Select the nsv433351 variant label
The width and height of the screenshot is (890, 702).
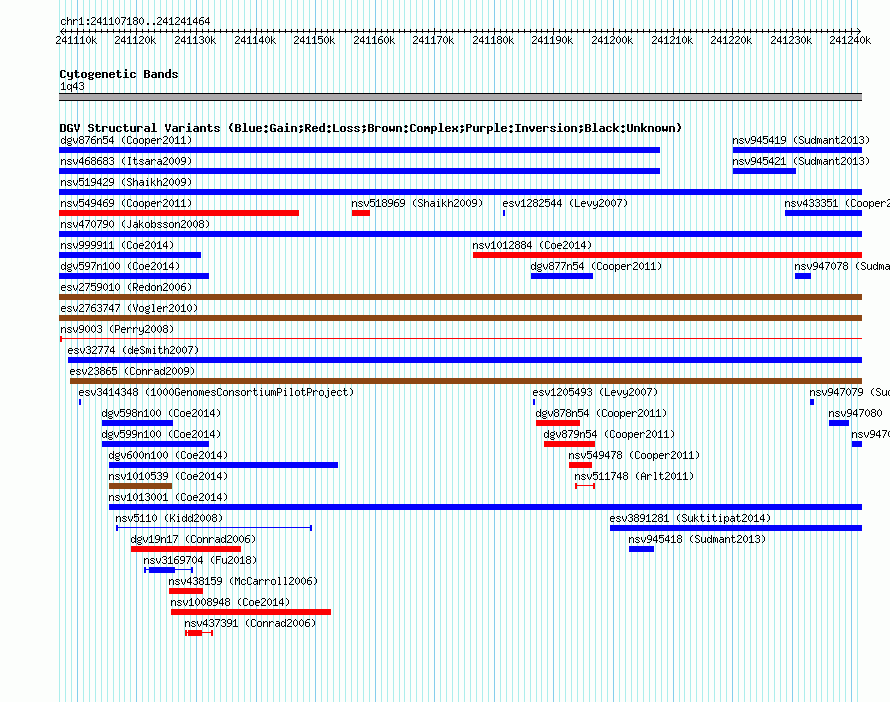837,203
